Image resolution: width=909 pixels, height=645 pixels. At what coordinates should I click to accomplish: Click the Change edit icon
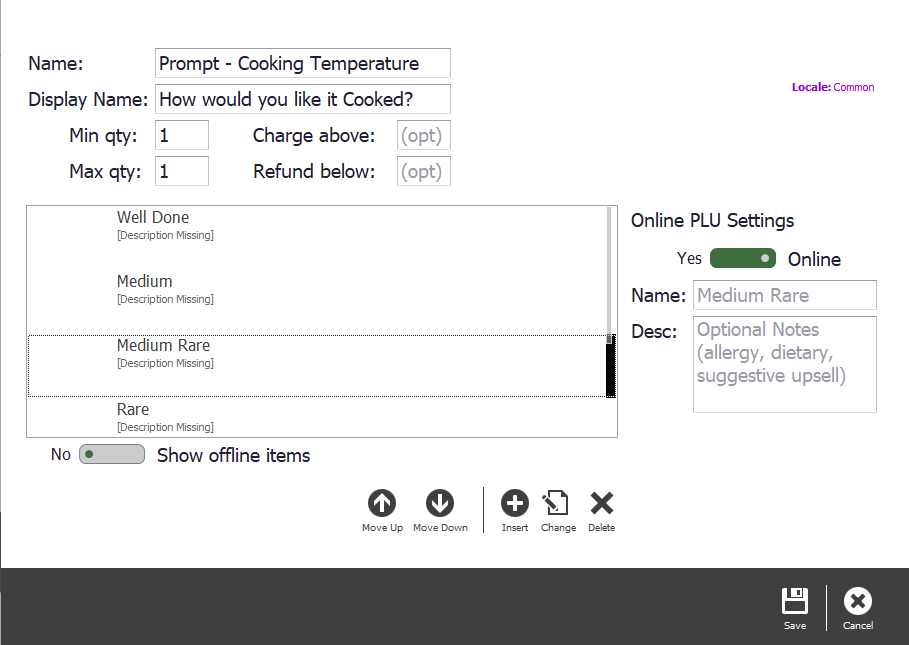[x=557, y=503]
